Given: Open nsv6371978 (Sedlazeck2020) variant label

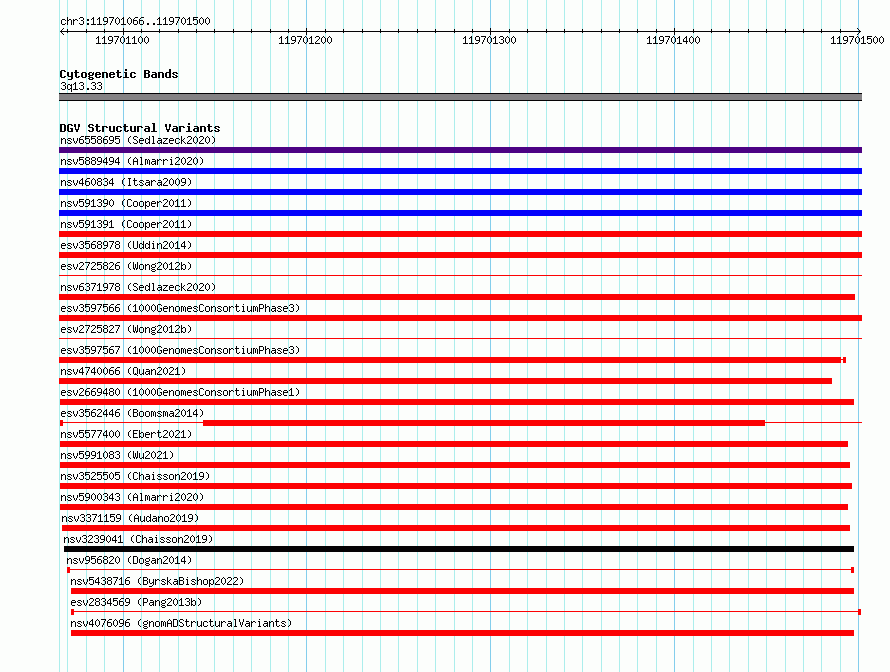Looking at the screenshot, I should click(x=138, y=287).
